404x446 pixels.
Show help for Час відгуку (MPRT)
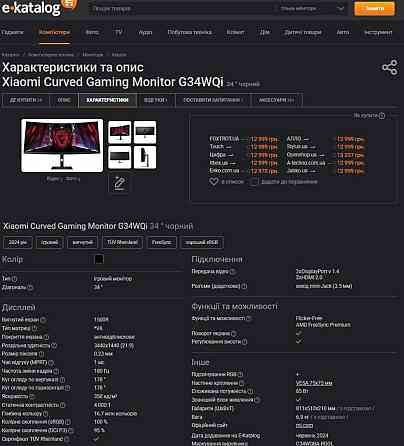(x=51, y=362)
